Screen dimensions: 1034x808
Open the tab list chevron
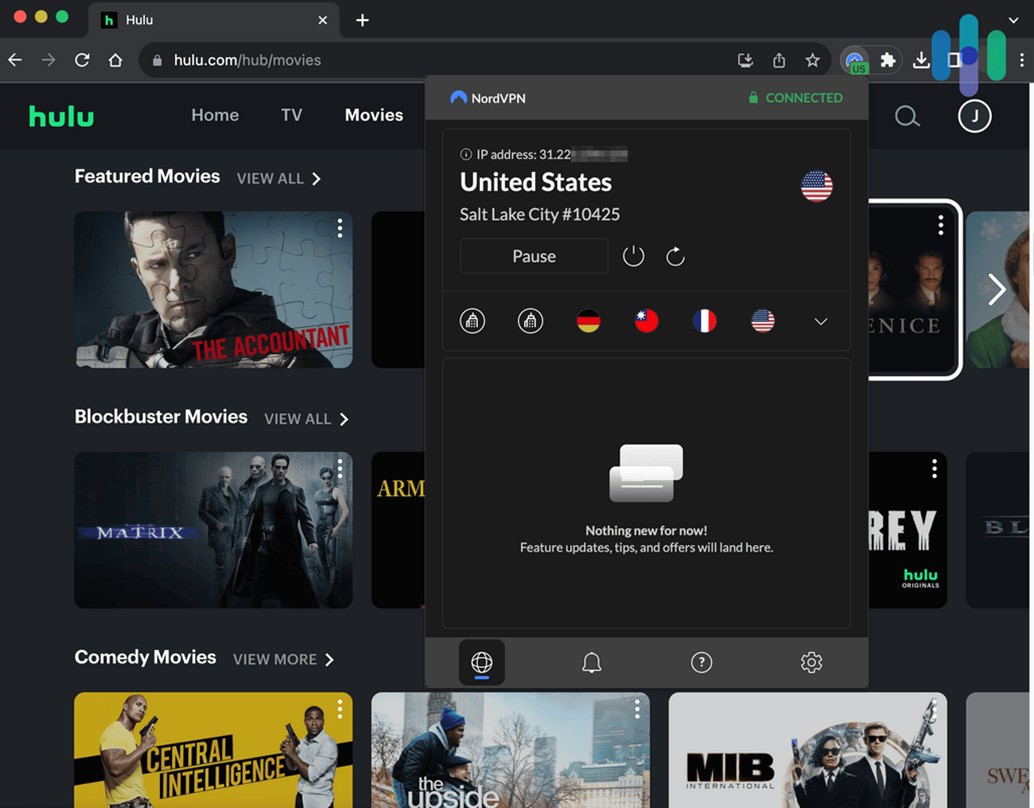tap(1014, 20)
